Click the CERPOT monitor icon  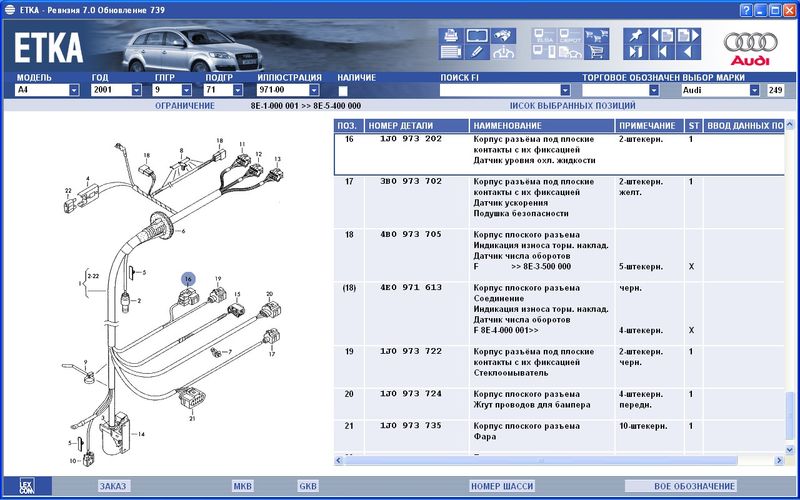(570, 36)
